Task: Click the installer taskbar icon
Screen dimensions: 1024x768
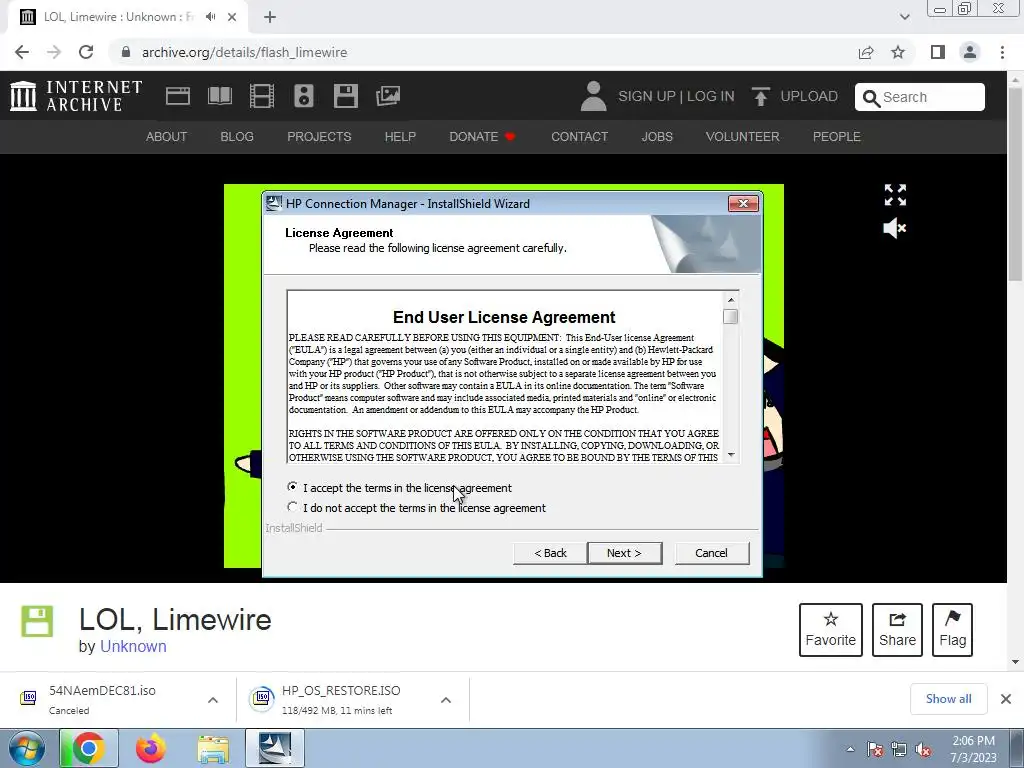Action: coord(276,748)
